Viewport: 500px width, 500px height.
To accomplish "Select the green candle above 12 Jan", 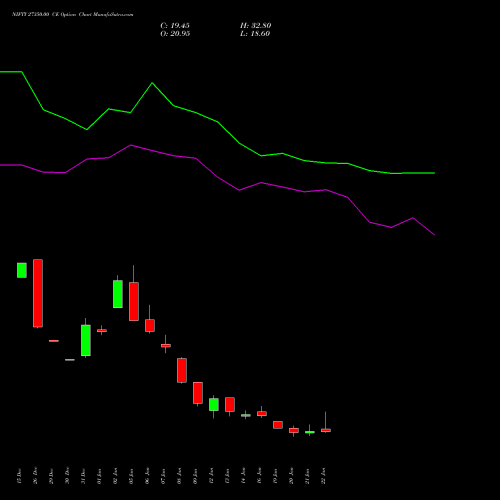I will click(x=214, y=404).
